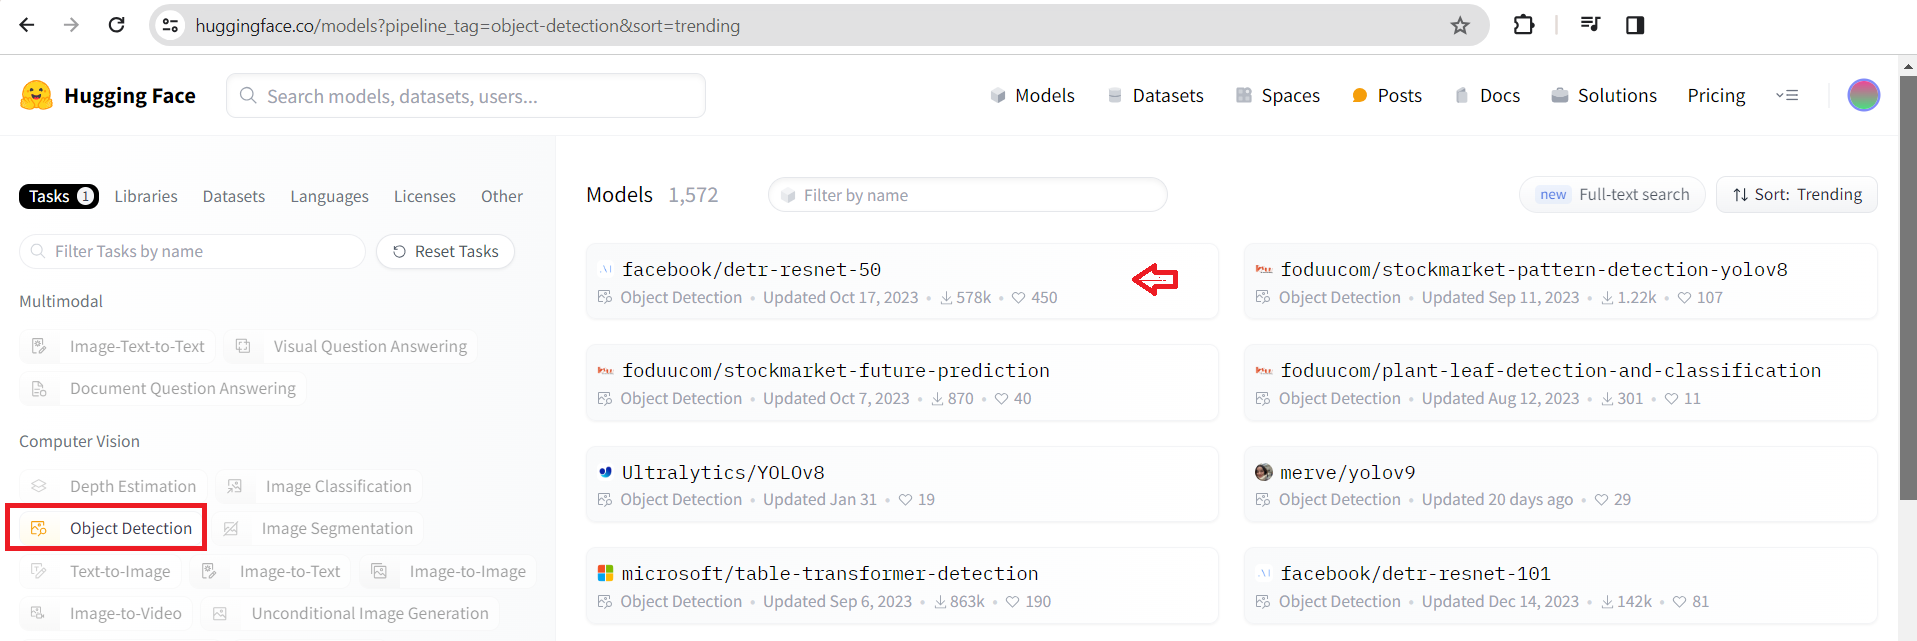
Task: Open the Ultralytics/YOLOv8 model card
Action: point(902,484)
